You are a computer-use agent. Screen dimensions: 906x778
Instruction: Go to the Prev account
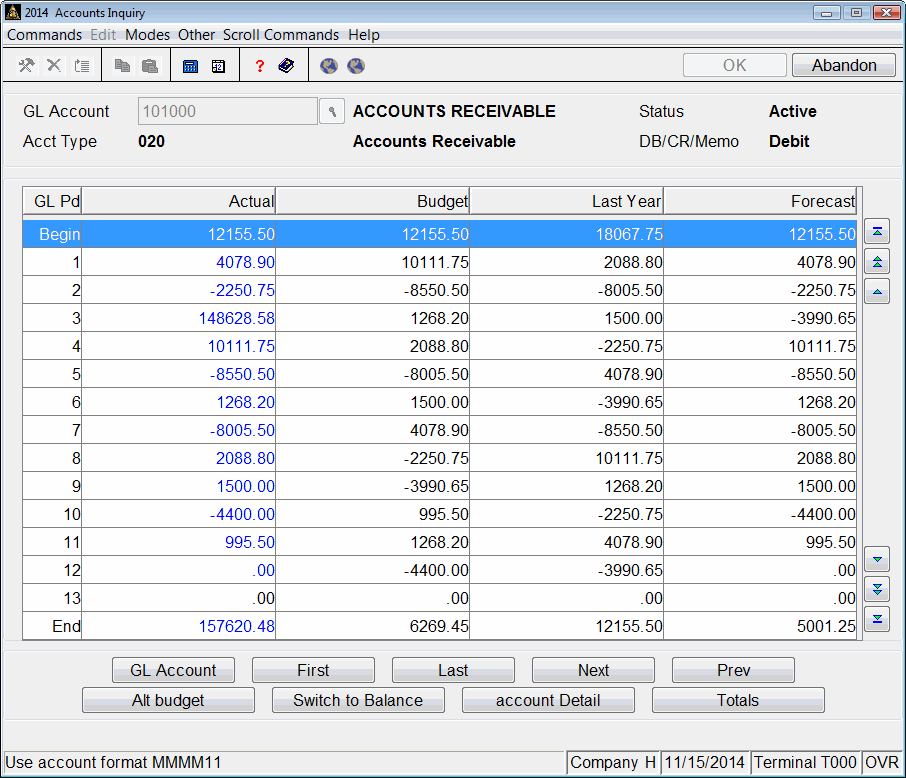pos(733,670)
